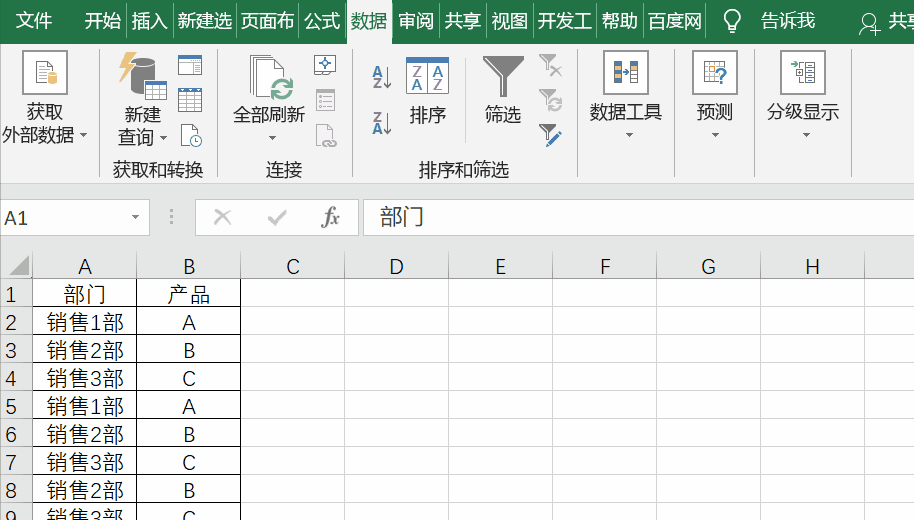Select cell A4 containing 销售3部
This screenshot has width=914, height=520.
point(85,378)
